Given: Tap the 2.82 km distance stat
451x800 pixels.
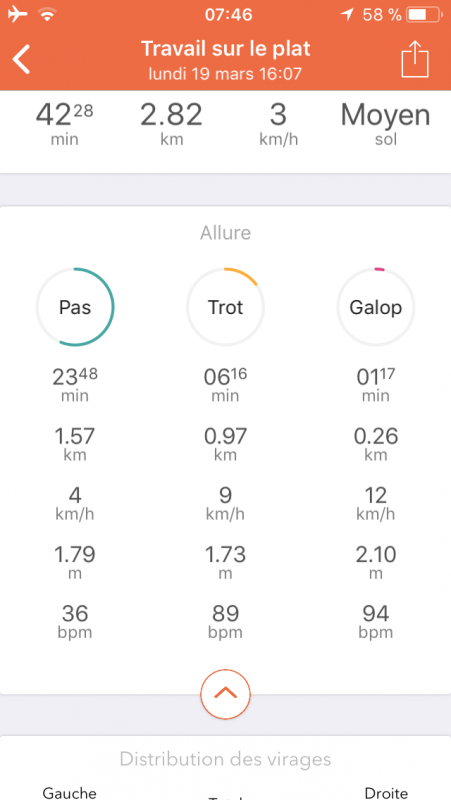Looking at the screenshot, I should (x=171, y=124).
